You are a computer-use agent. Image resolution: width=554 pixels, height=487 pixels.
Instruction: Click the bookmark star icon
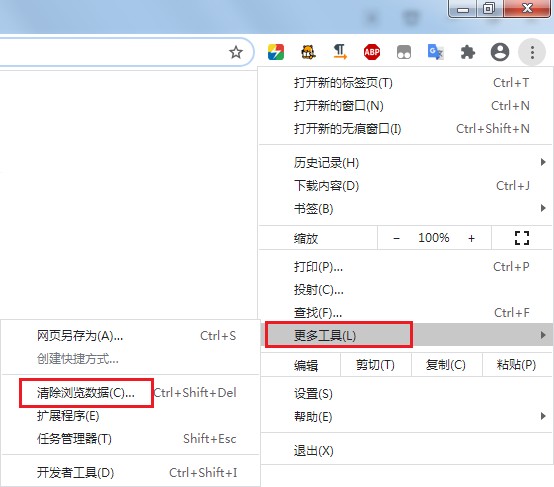tap(236, 52)
